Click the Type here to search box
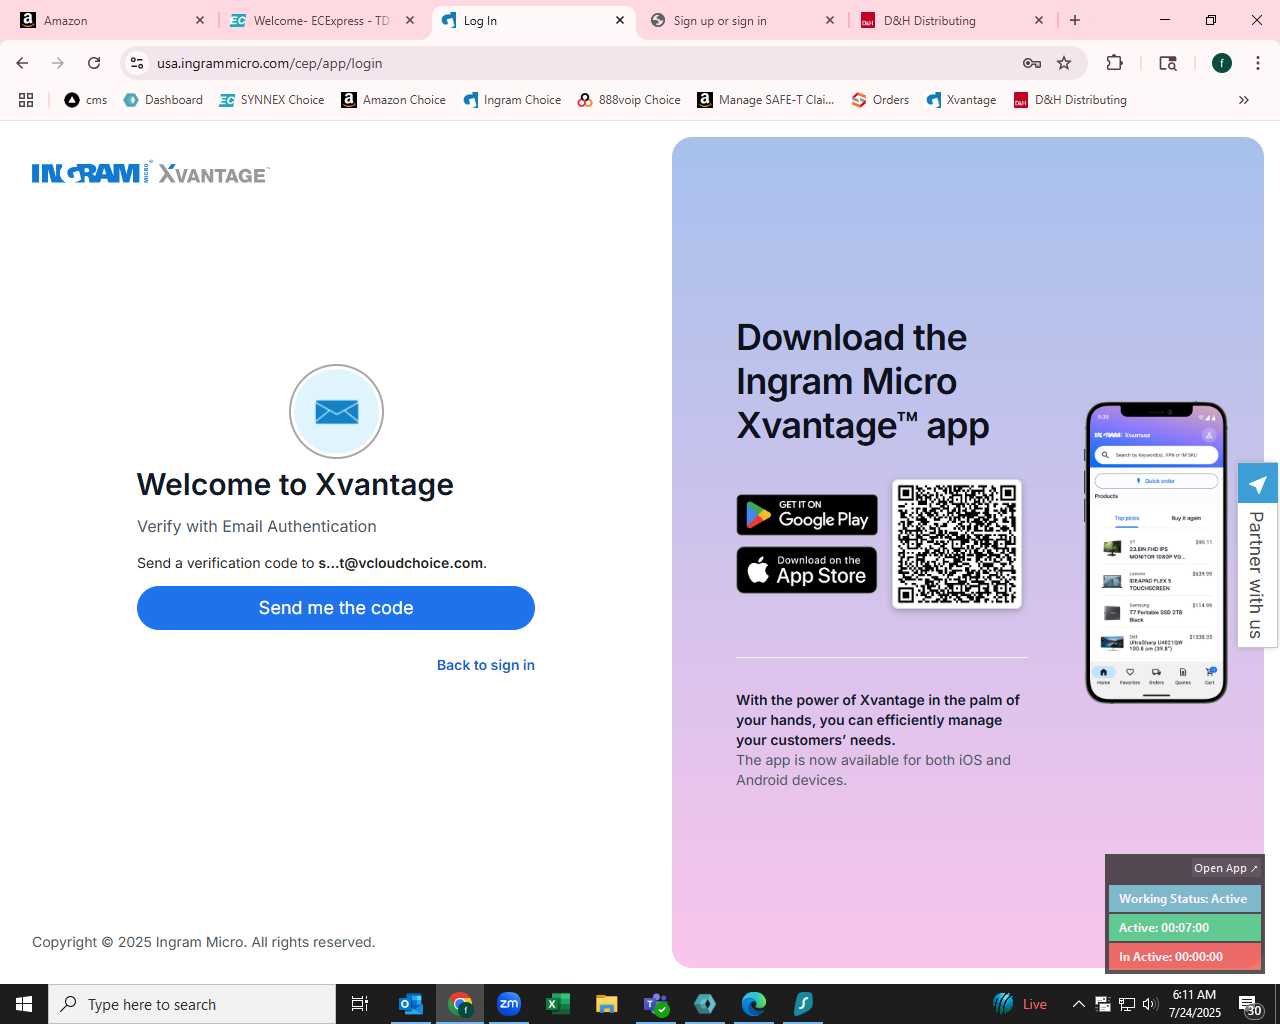Viewport: 1280px width, 1024px height. [x=192, y=1004]
